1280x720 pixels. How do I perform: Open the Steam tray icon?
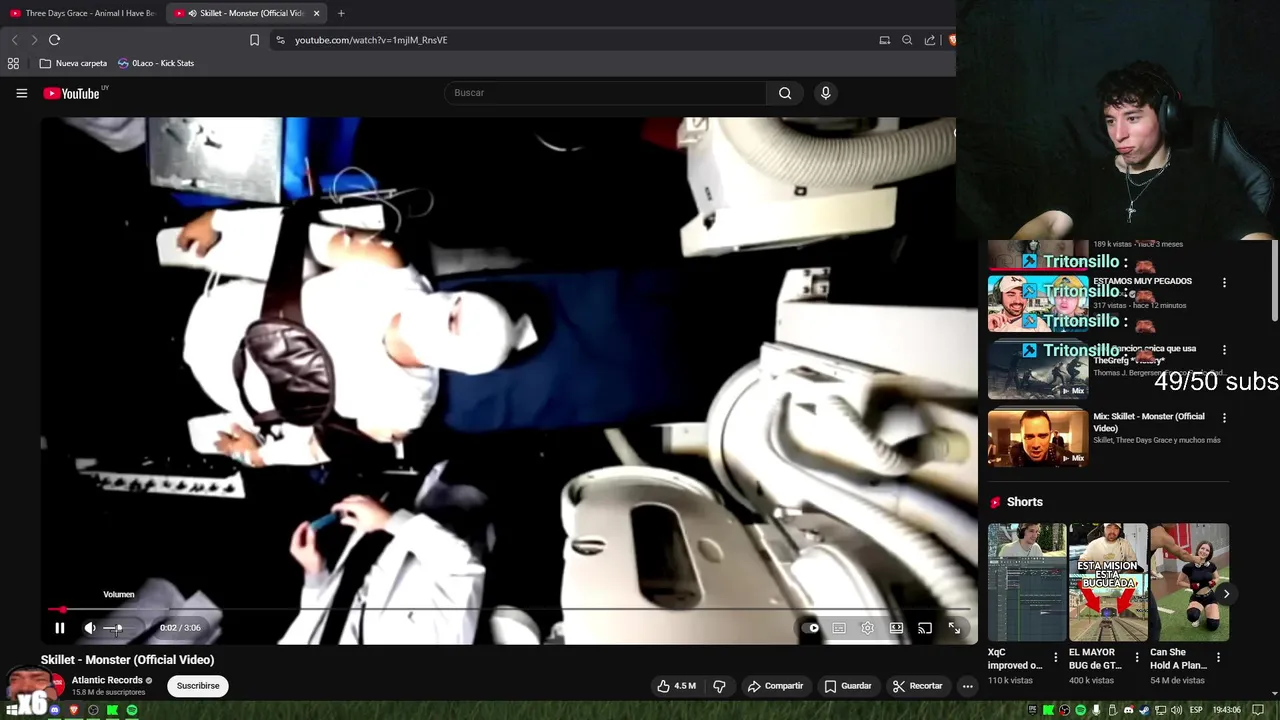click(x=1144, y=710)
